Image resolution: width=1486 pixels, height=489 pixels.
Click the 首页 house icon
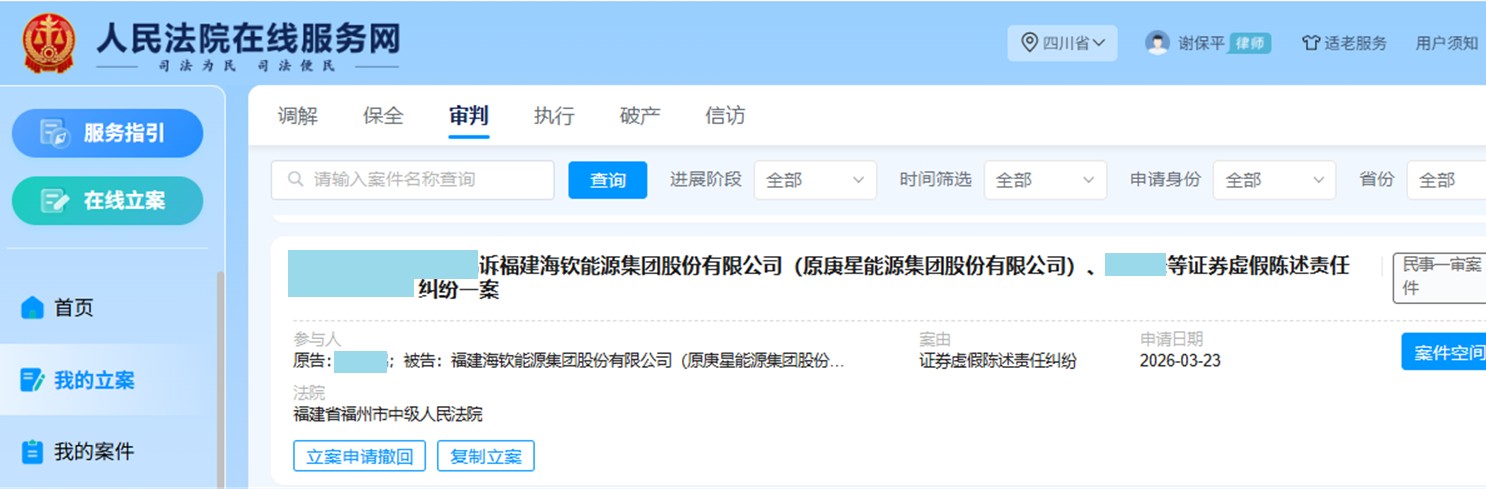pos(33,308)
